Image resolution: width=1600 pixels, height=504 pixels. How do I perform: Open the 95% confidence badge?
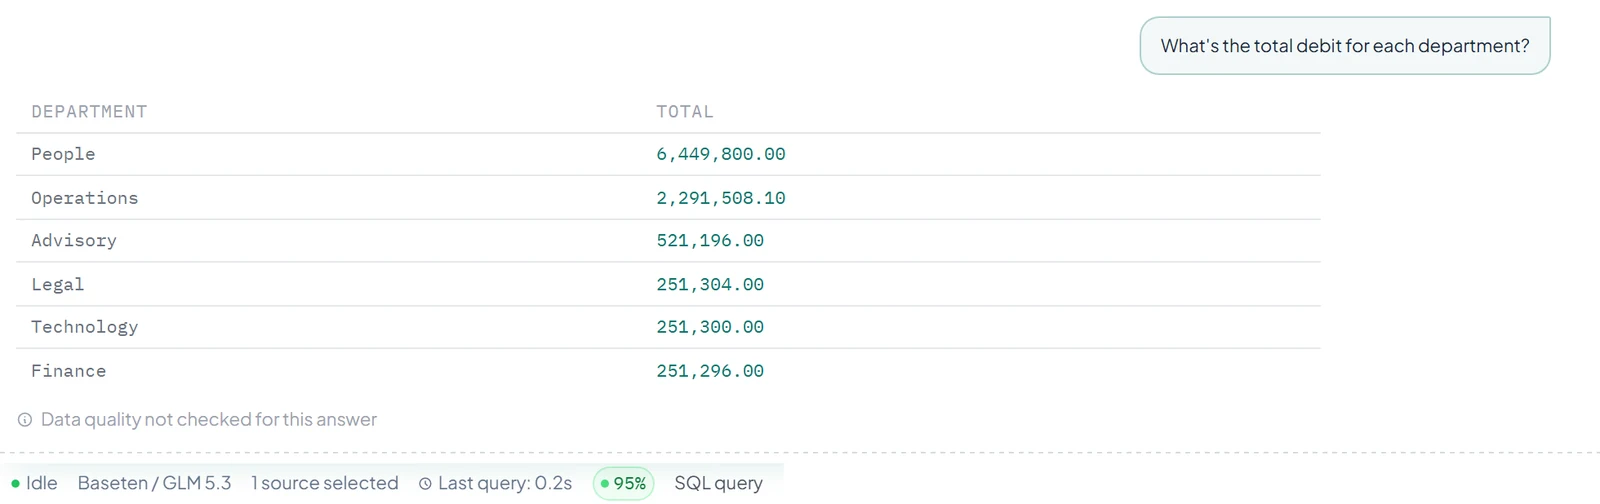pos(623,484)
